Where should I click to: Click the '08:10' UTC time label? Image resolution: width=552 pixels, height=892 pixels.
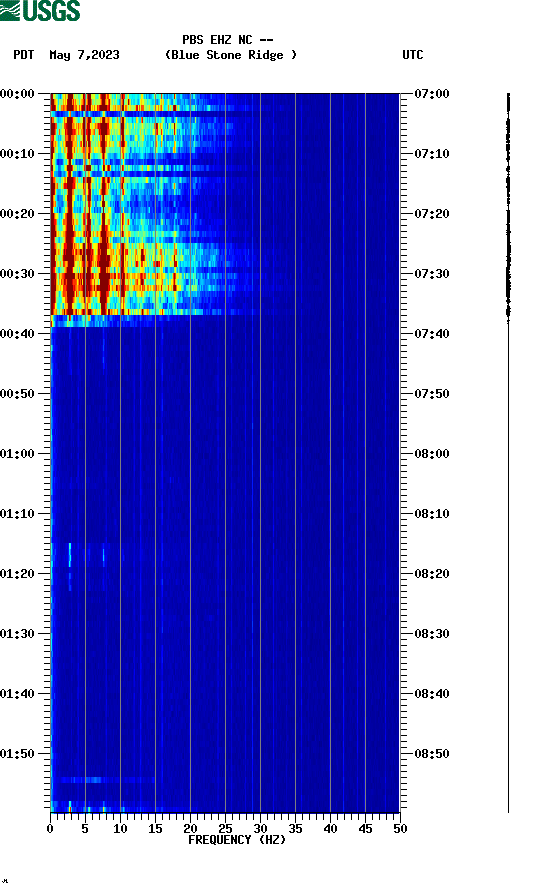pos(431,514)
